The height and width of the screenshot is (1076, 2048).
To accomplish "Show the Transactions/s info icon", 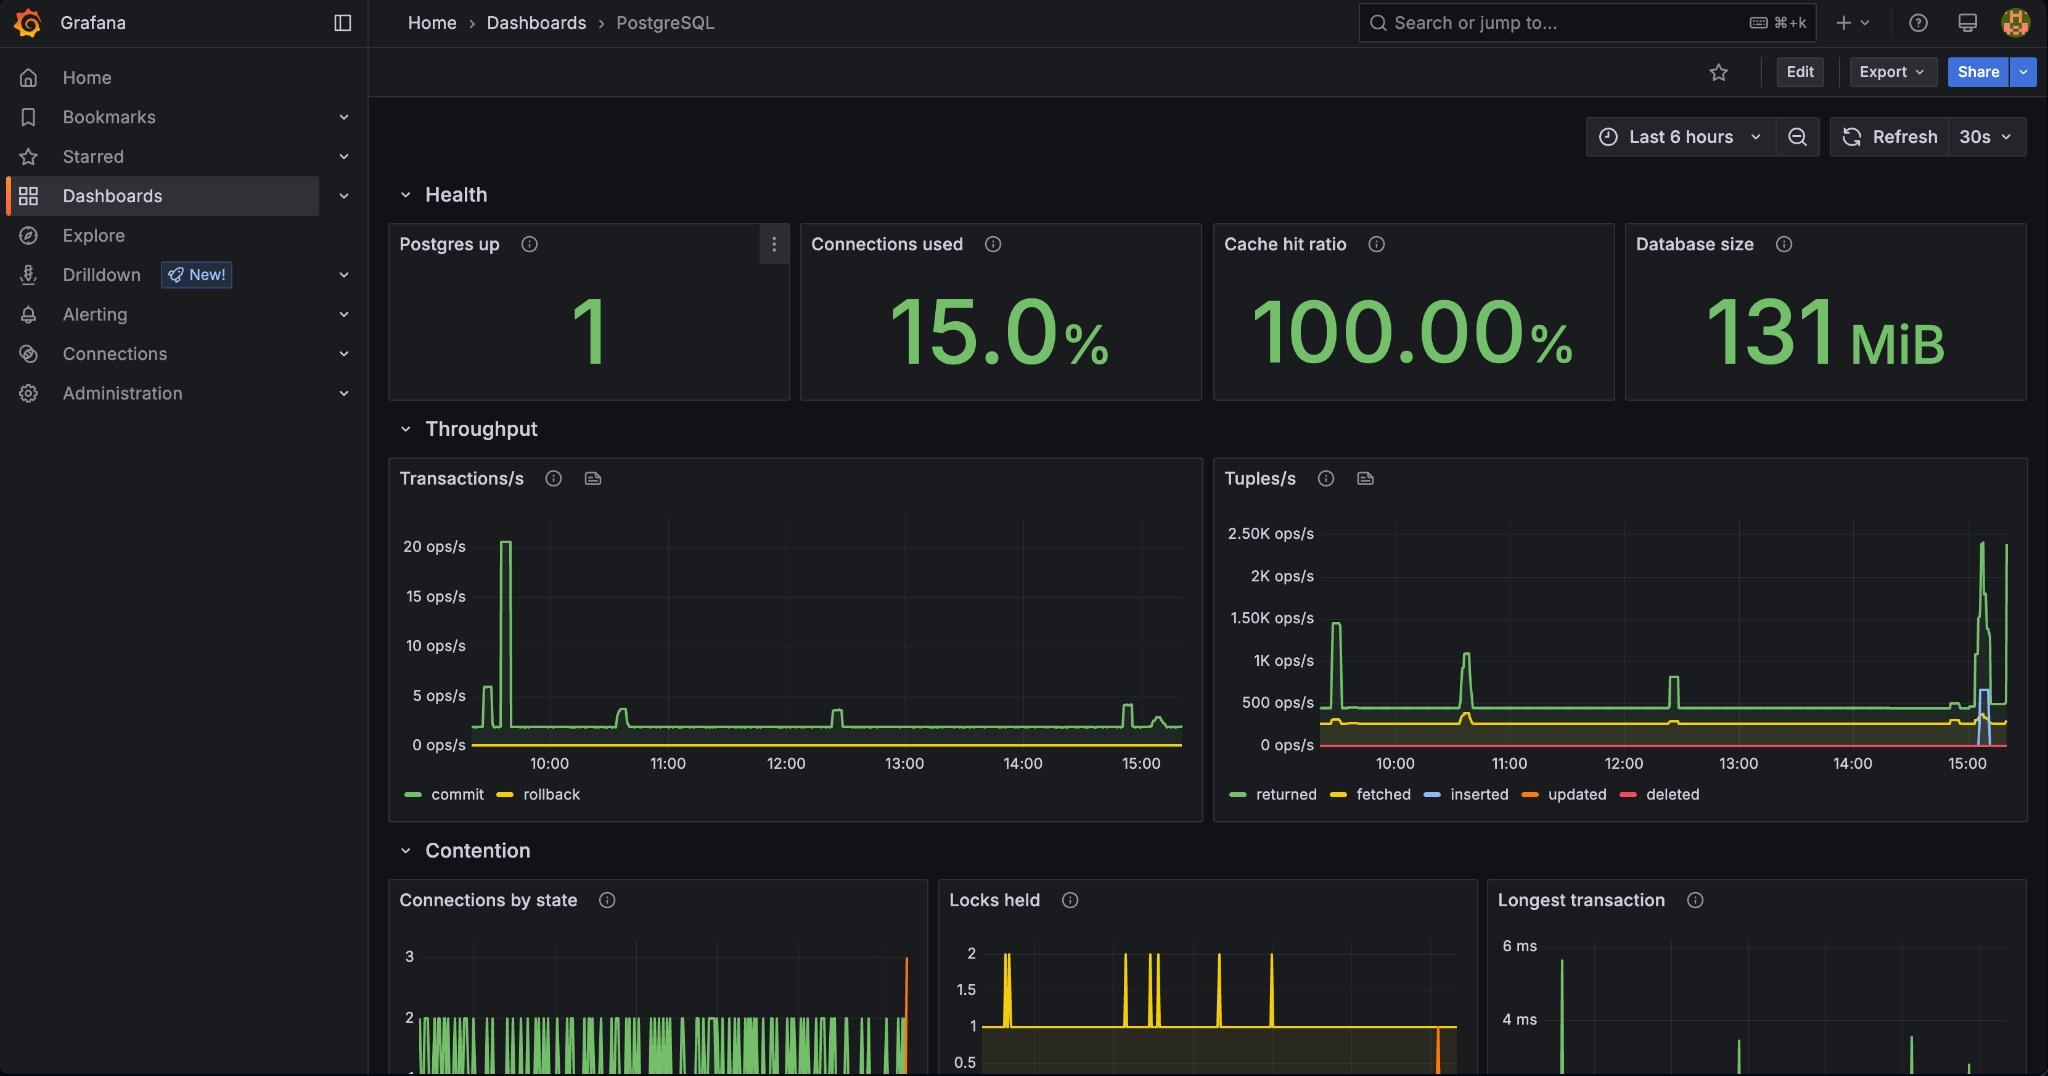I will [x=553, y=478].
